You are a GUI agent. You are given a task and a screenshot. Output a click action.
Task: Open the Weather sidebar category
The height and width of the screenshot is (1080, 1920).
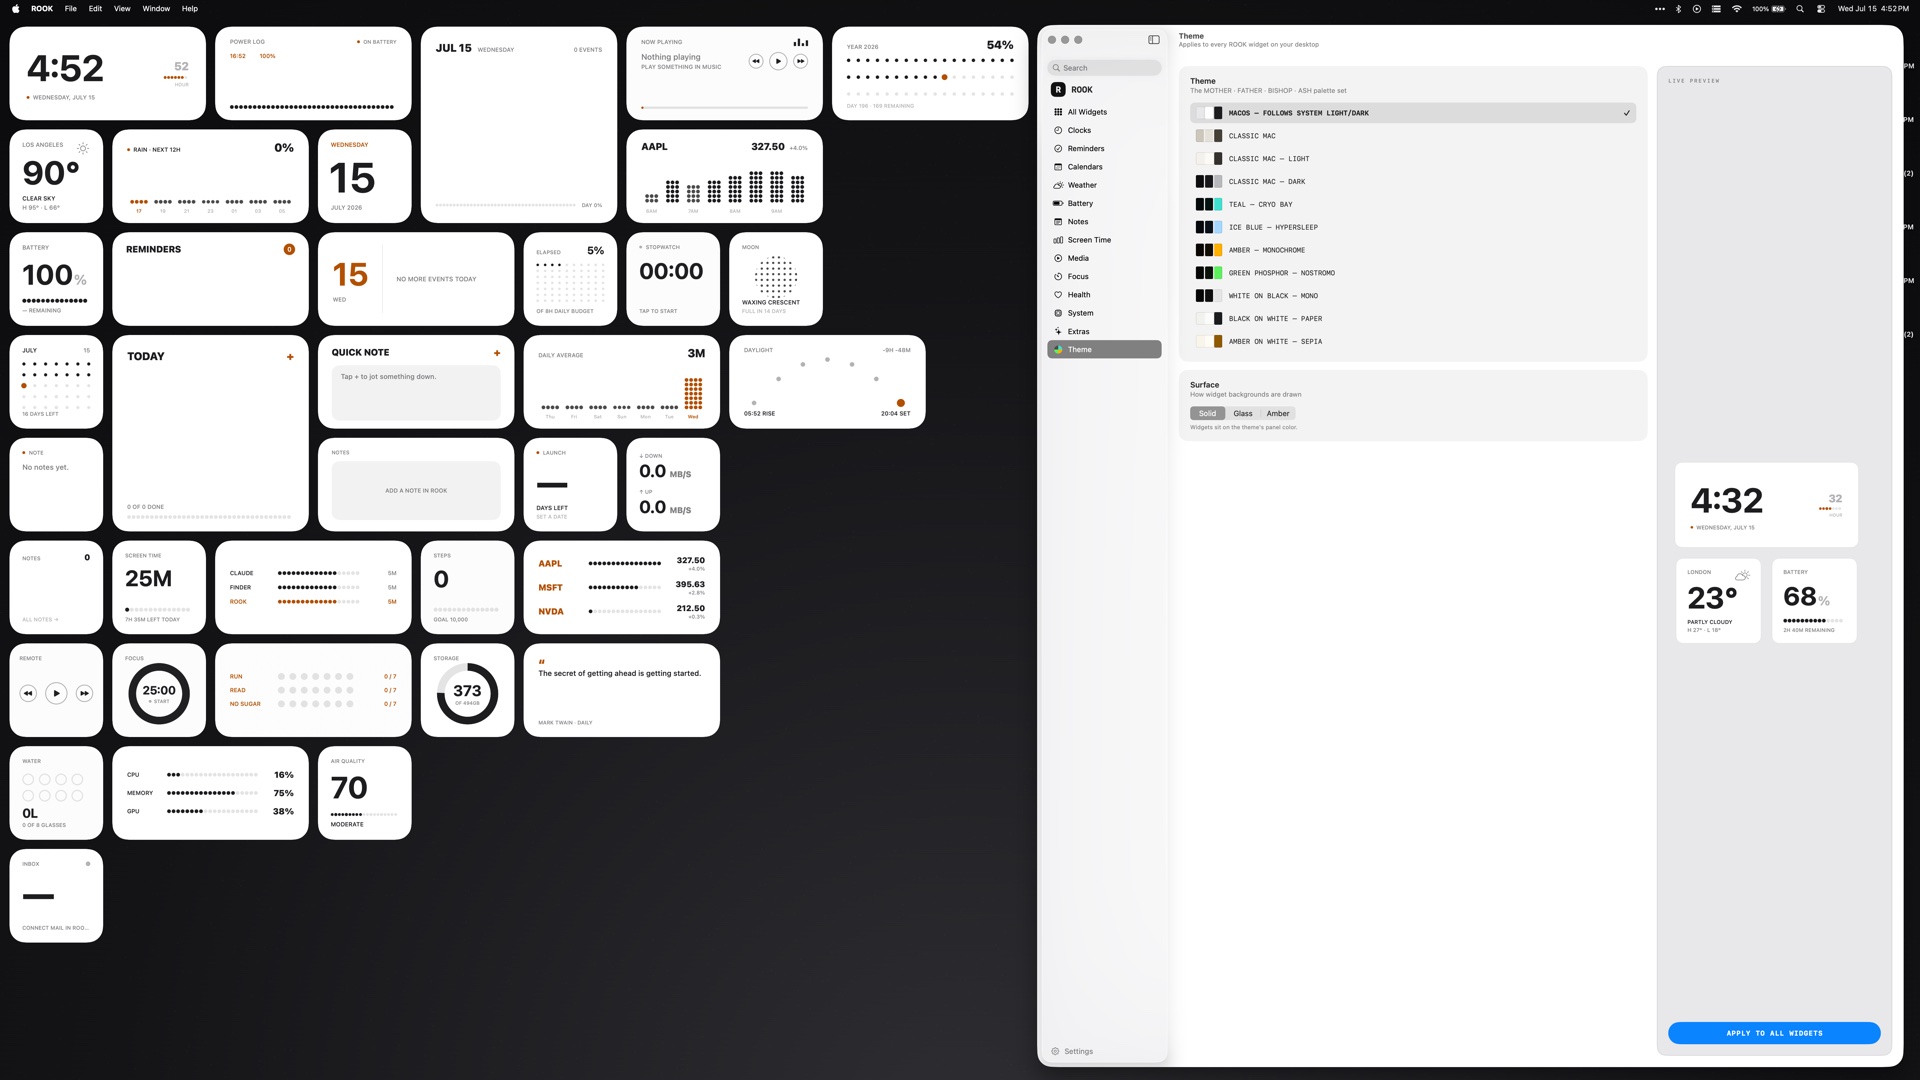(1104, 185)
